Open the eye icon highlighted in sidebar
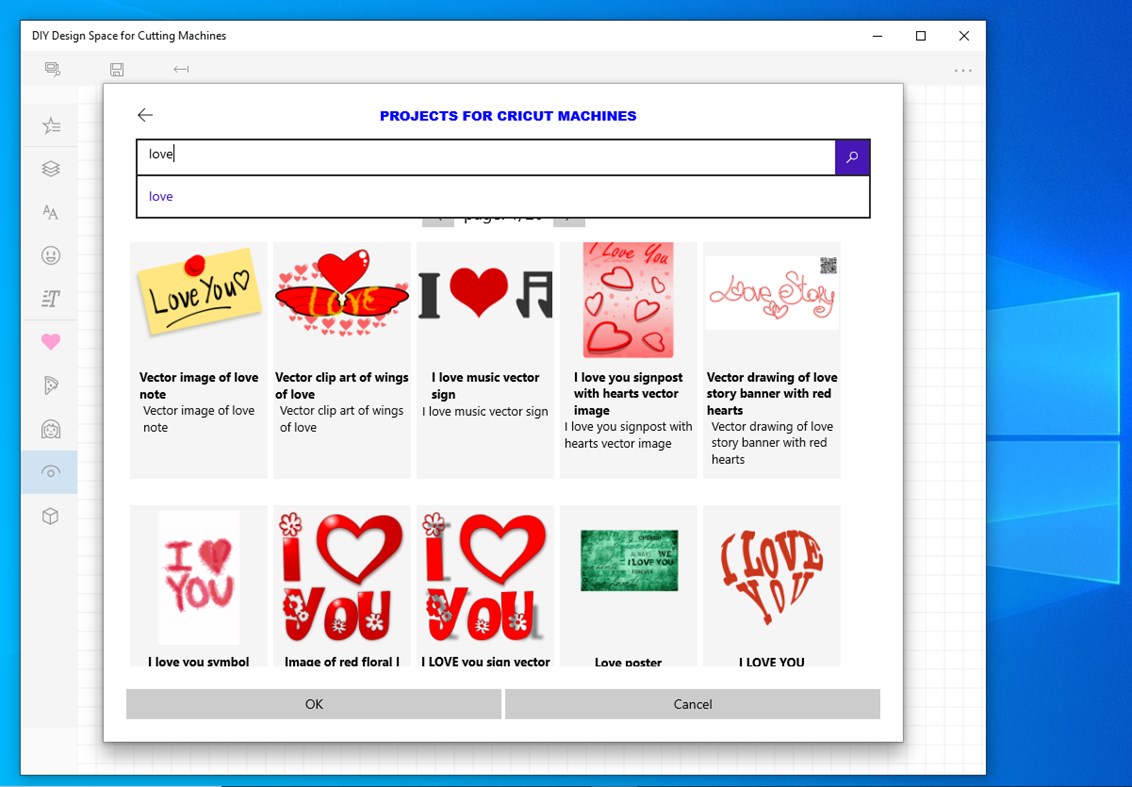This screenshot has width=1132, height=787. 50,471
